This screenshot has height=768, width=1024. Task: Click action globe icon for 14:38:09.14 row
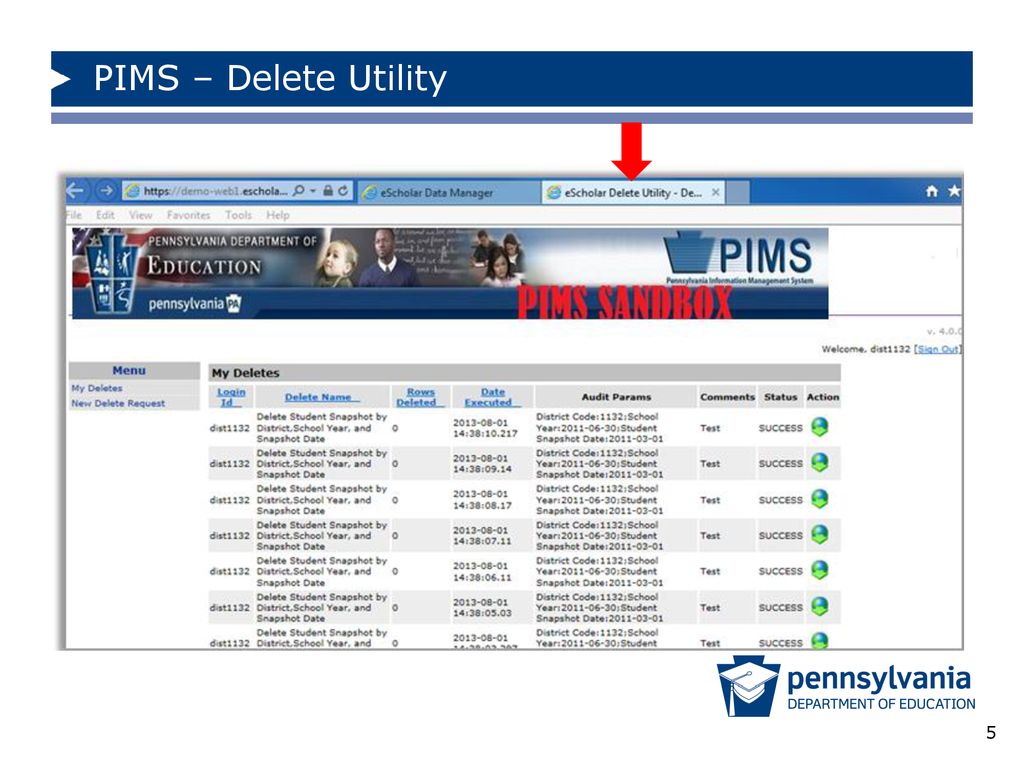point(820,462)
